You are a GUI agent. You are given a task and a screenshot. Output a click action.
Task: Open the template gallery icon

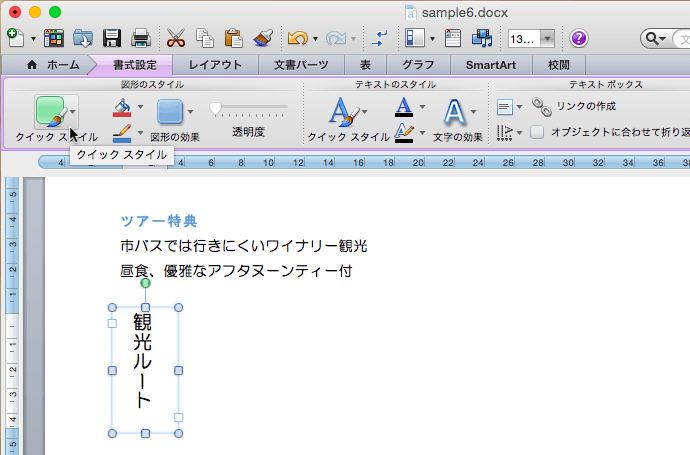pos(53,38)
